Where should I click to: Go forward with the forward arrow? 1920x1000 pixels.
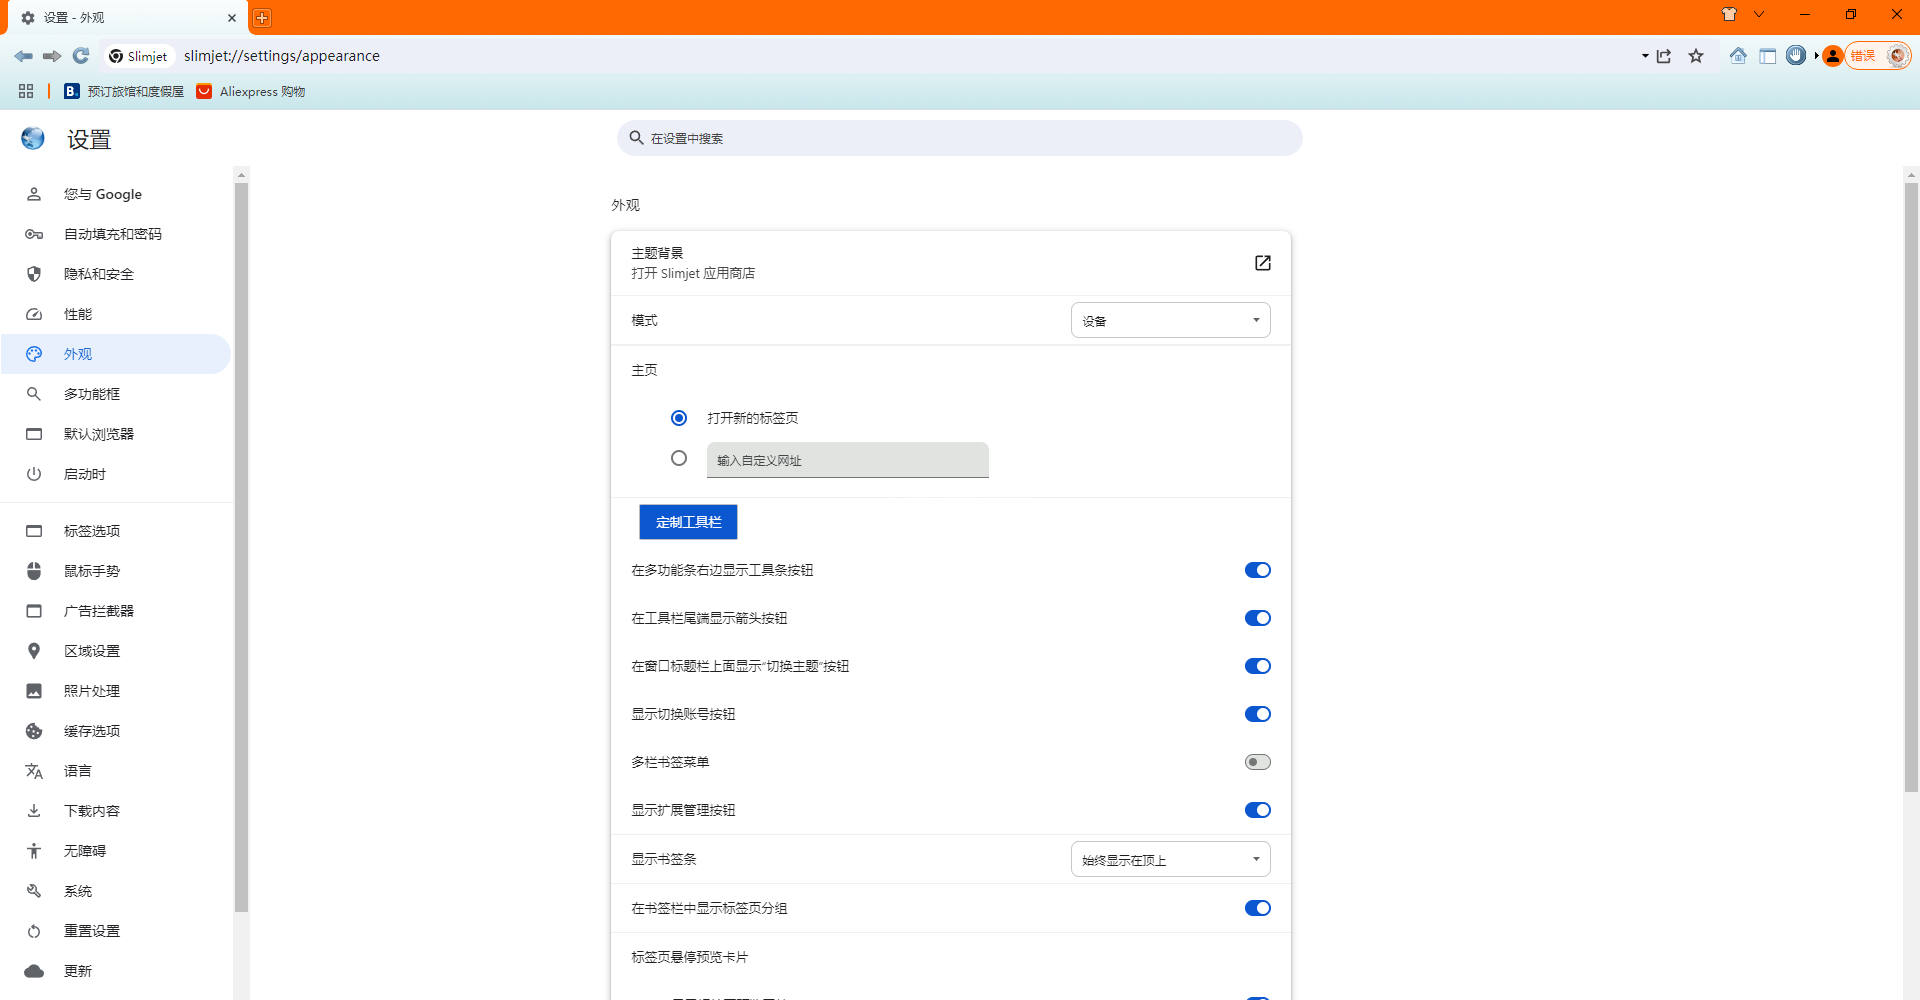click(52, 56)
